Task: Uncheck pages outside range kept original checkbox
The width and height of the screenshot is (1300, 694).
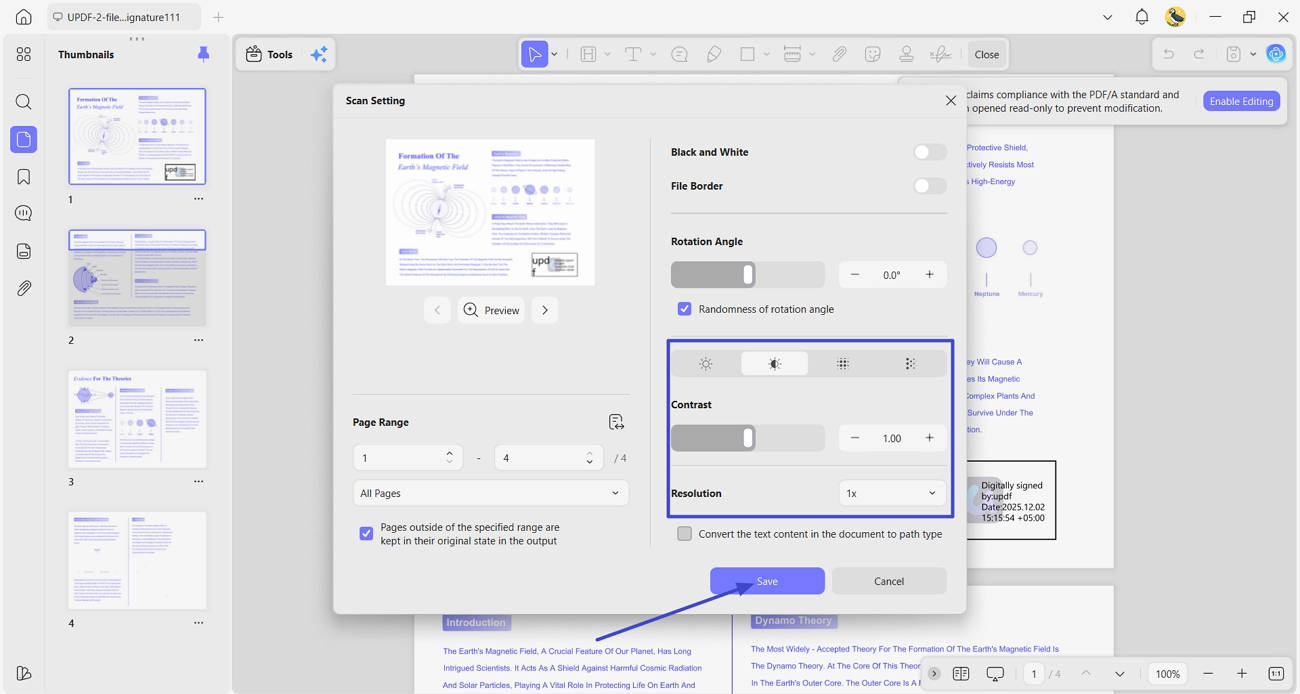Action: 366,534
